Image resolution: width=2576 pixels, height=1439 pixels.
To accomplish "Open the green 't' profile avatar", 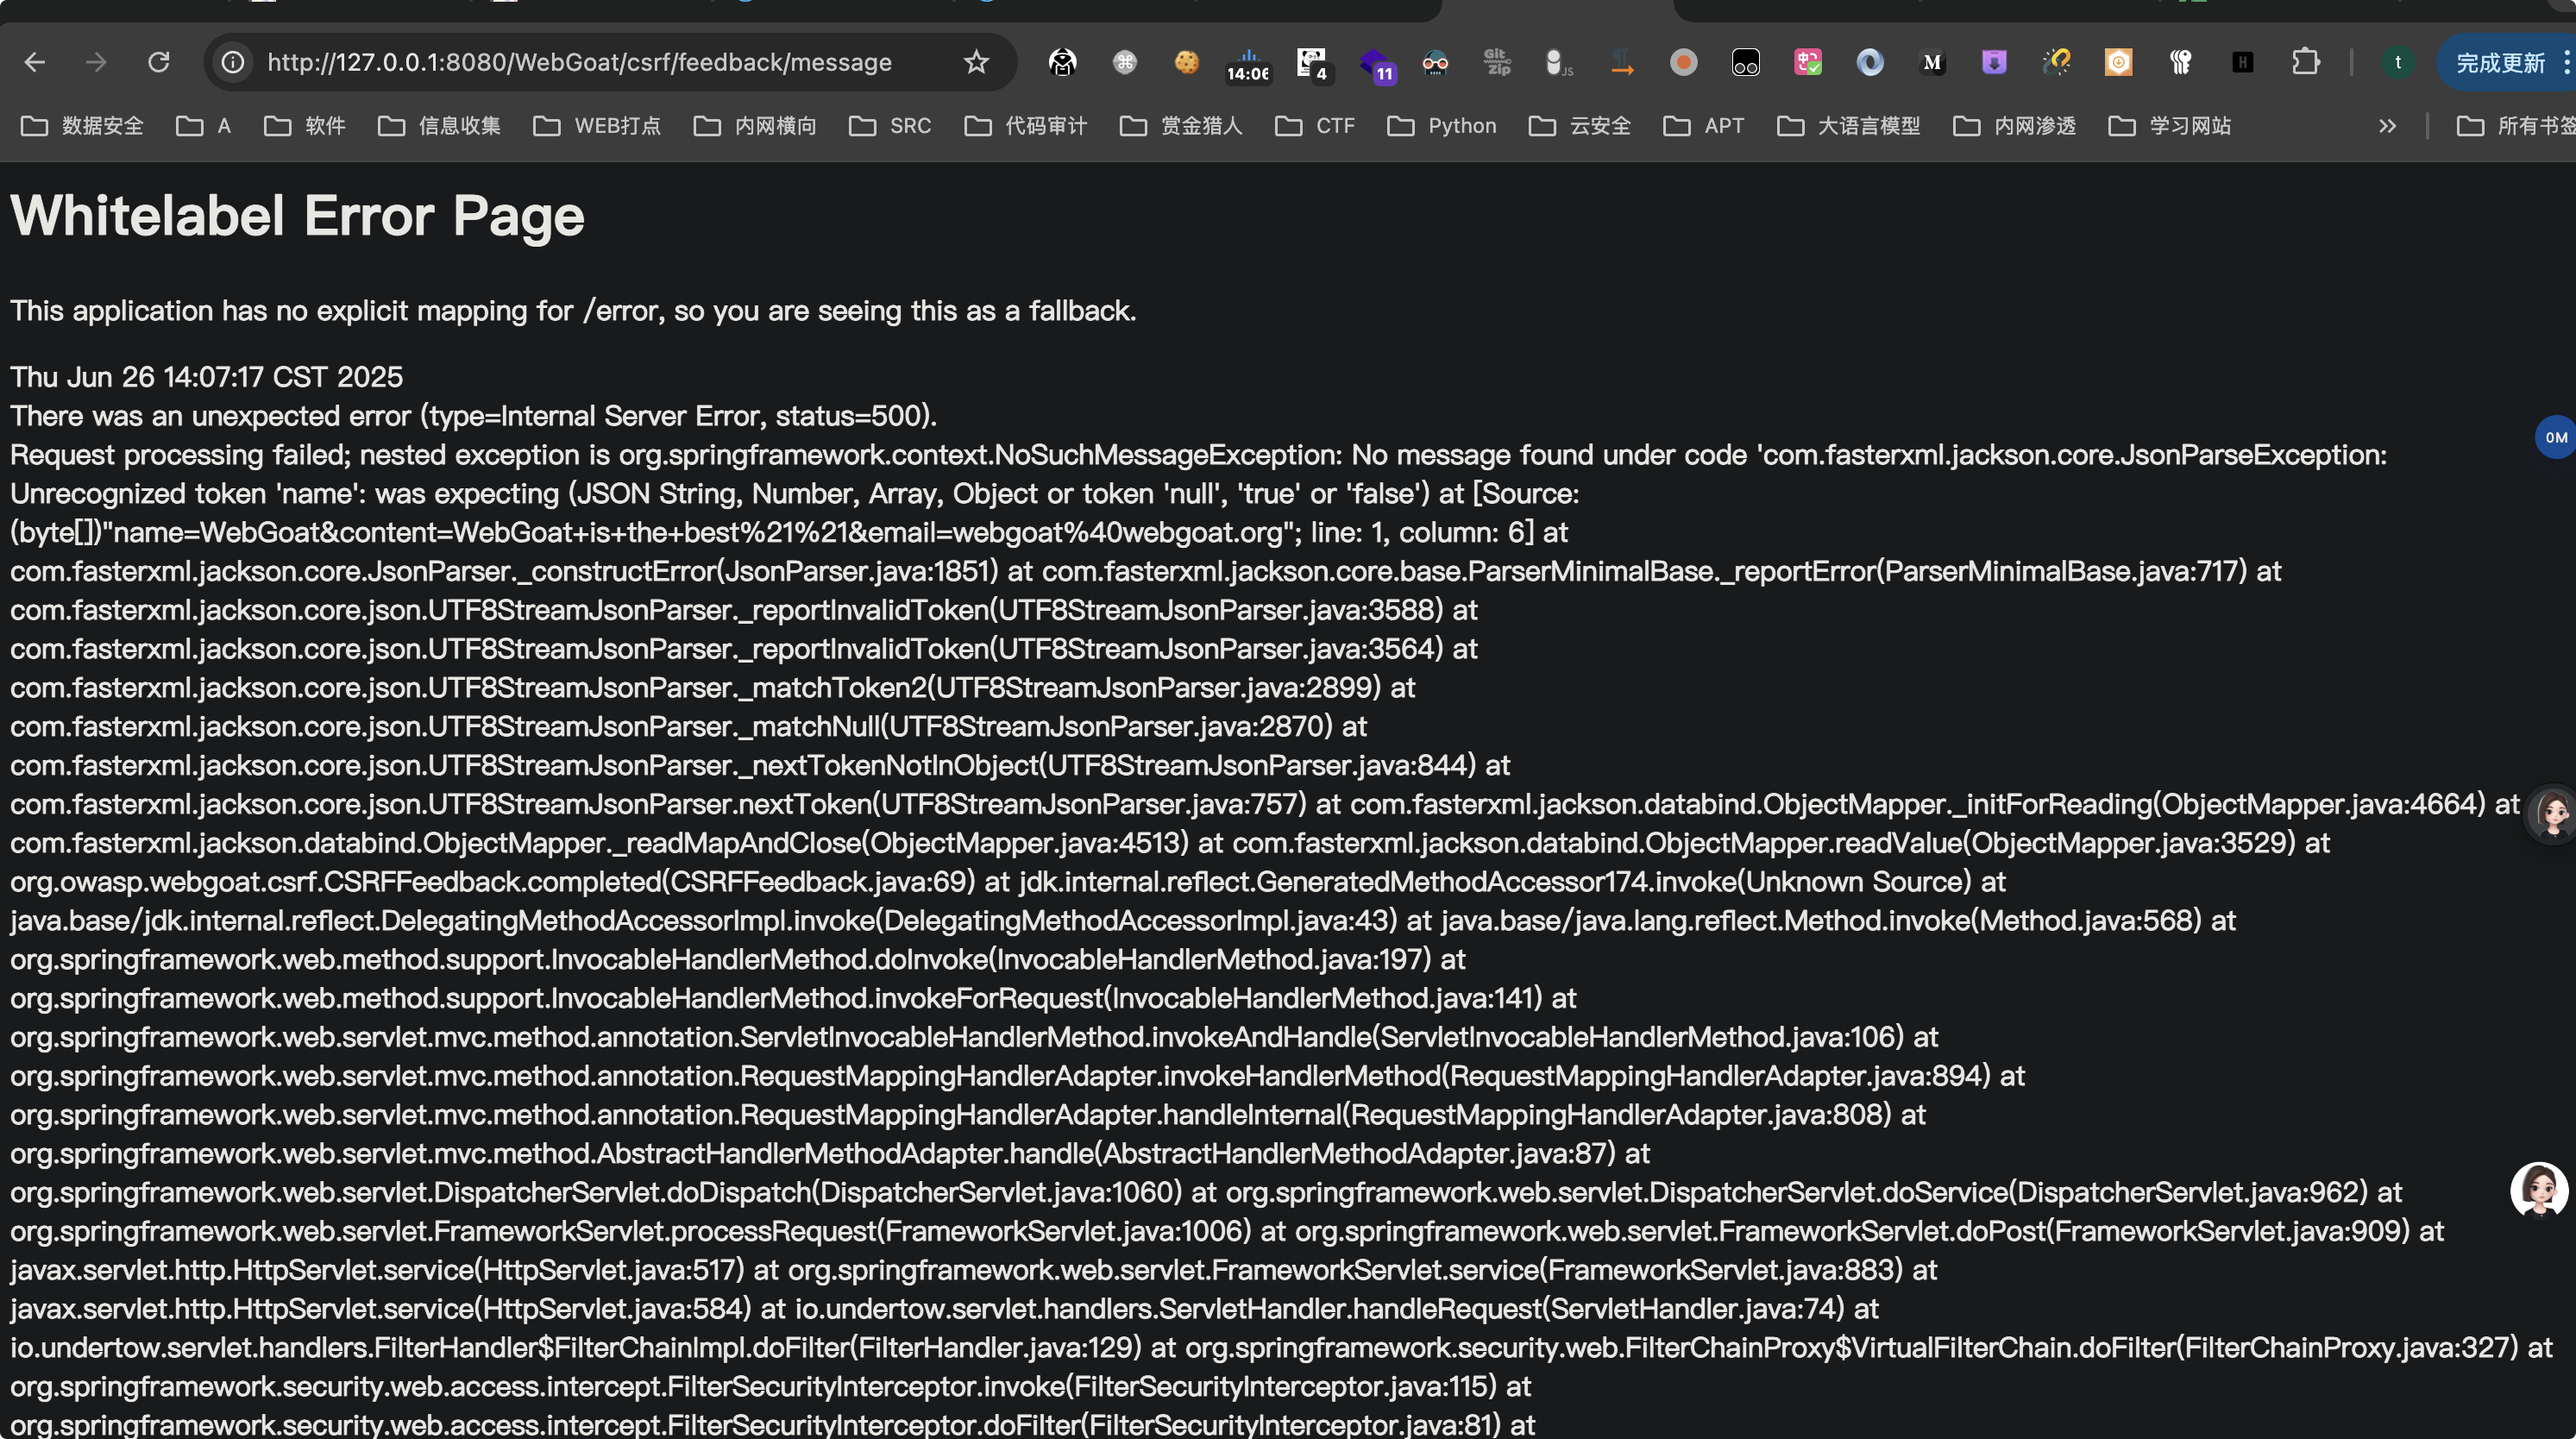I will click(2397, 62).
